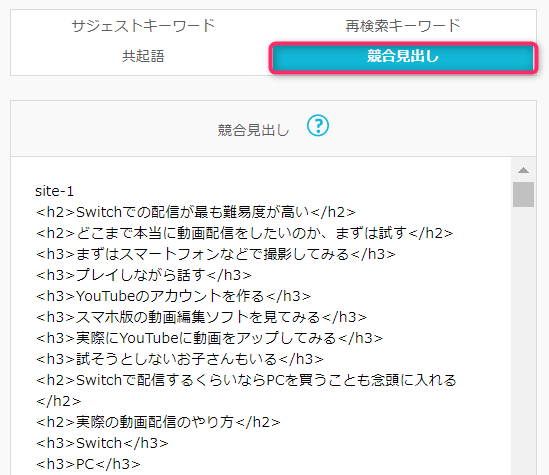The image size is (549, 475).
Task: Click the プレイしながら話す h3 line
Action: (143, 275)
